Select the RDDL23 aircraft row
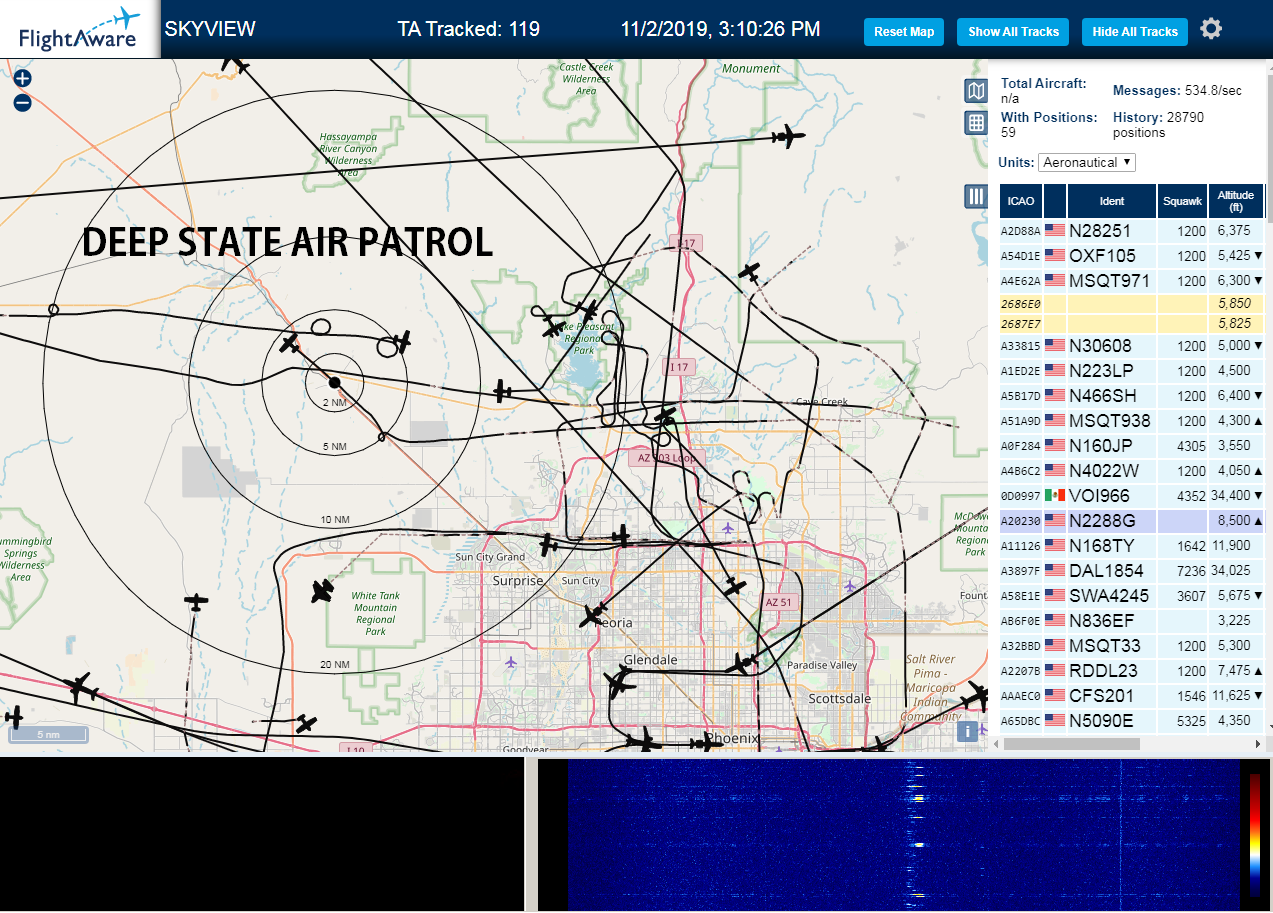The image size is (1273, 913). pos(1132,670)
